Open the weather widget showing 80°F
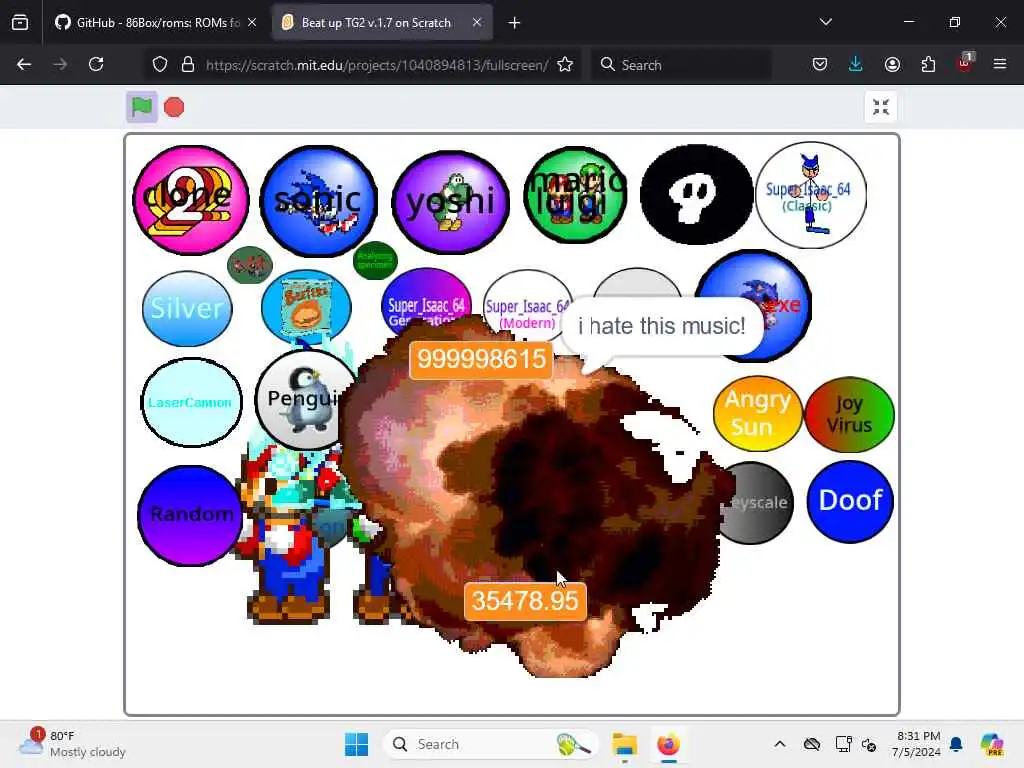This screenshot has height=768, width=1024. 72,744
